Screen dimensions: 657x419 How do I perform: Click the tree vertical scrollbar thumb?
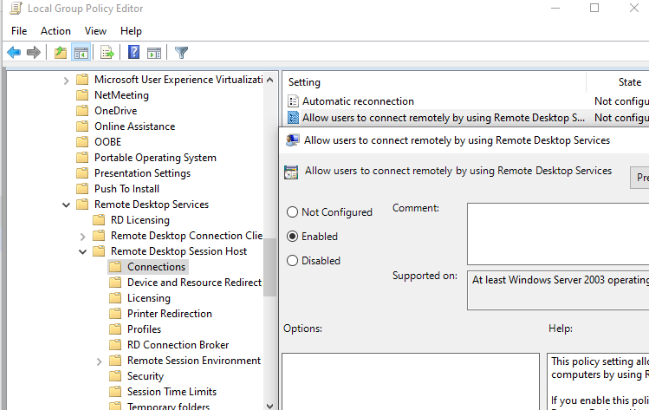click(270, 268)
